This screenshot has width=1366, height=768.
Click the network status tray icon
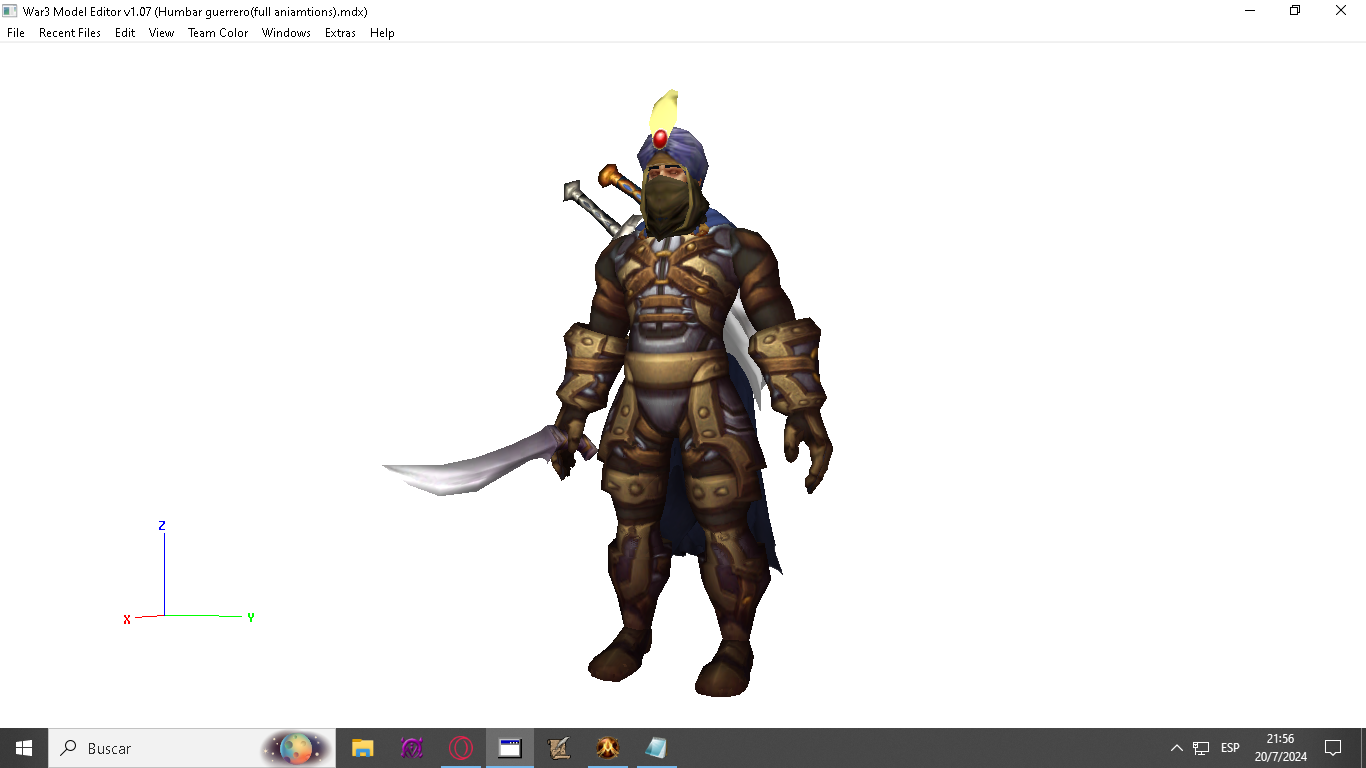1201,748
